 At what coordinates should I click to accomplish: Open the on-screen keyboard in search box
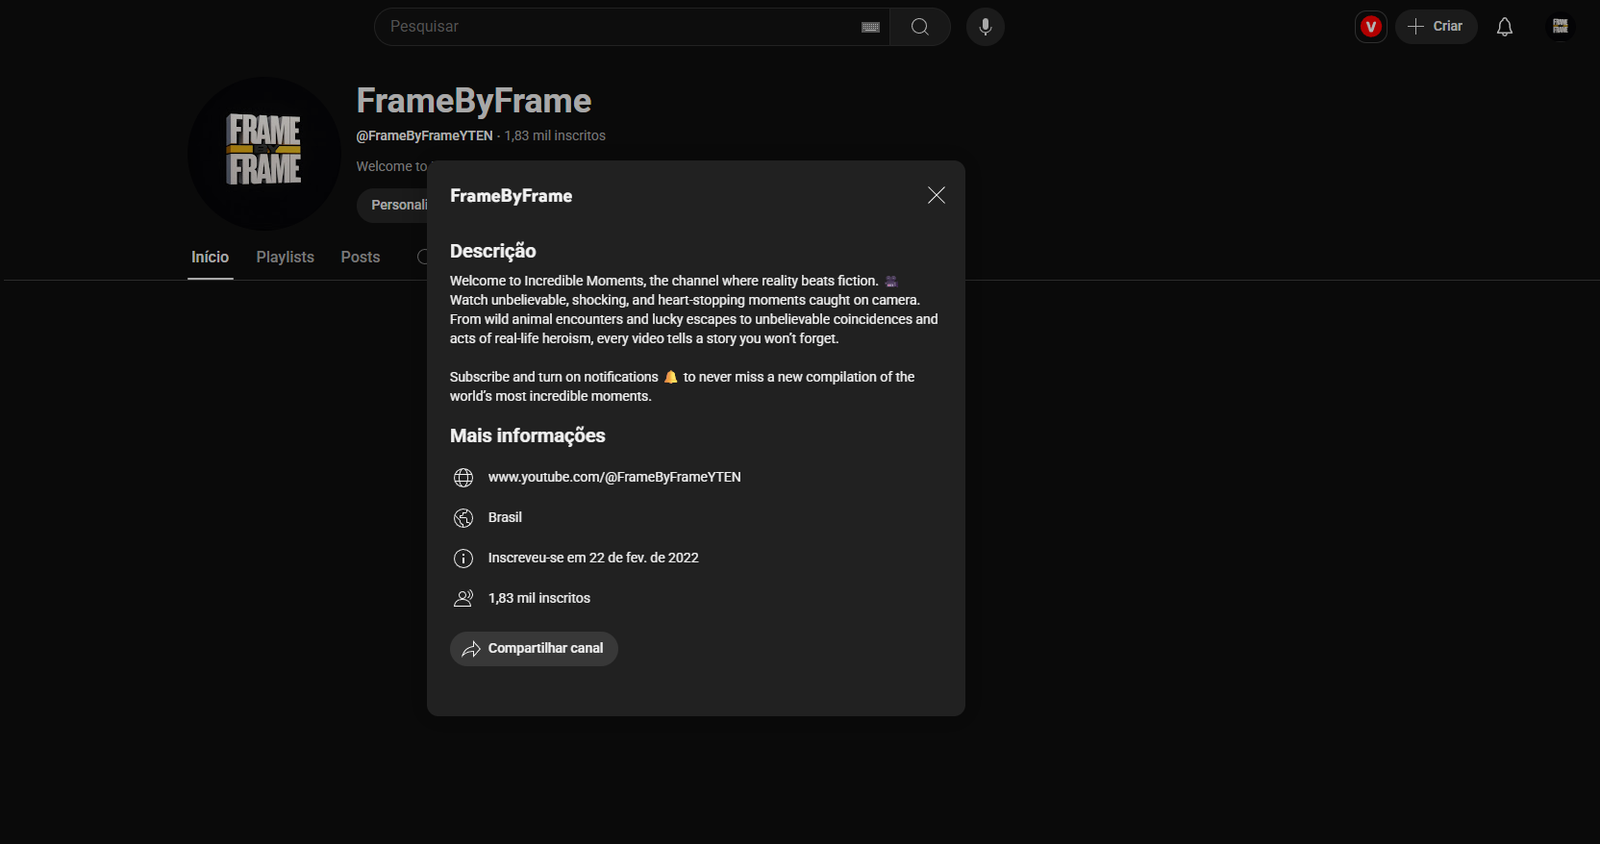coord(870,27)
